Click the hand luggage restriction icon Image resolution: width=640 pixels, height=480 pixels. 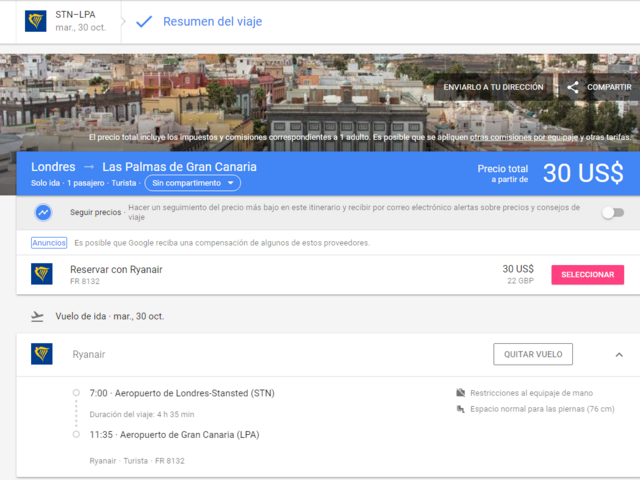[460, 393]
